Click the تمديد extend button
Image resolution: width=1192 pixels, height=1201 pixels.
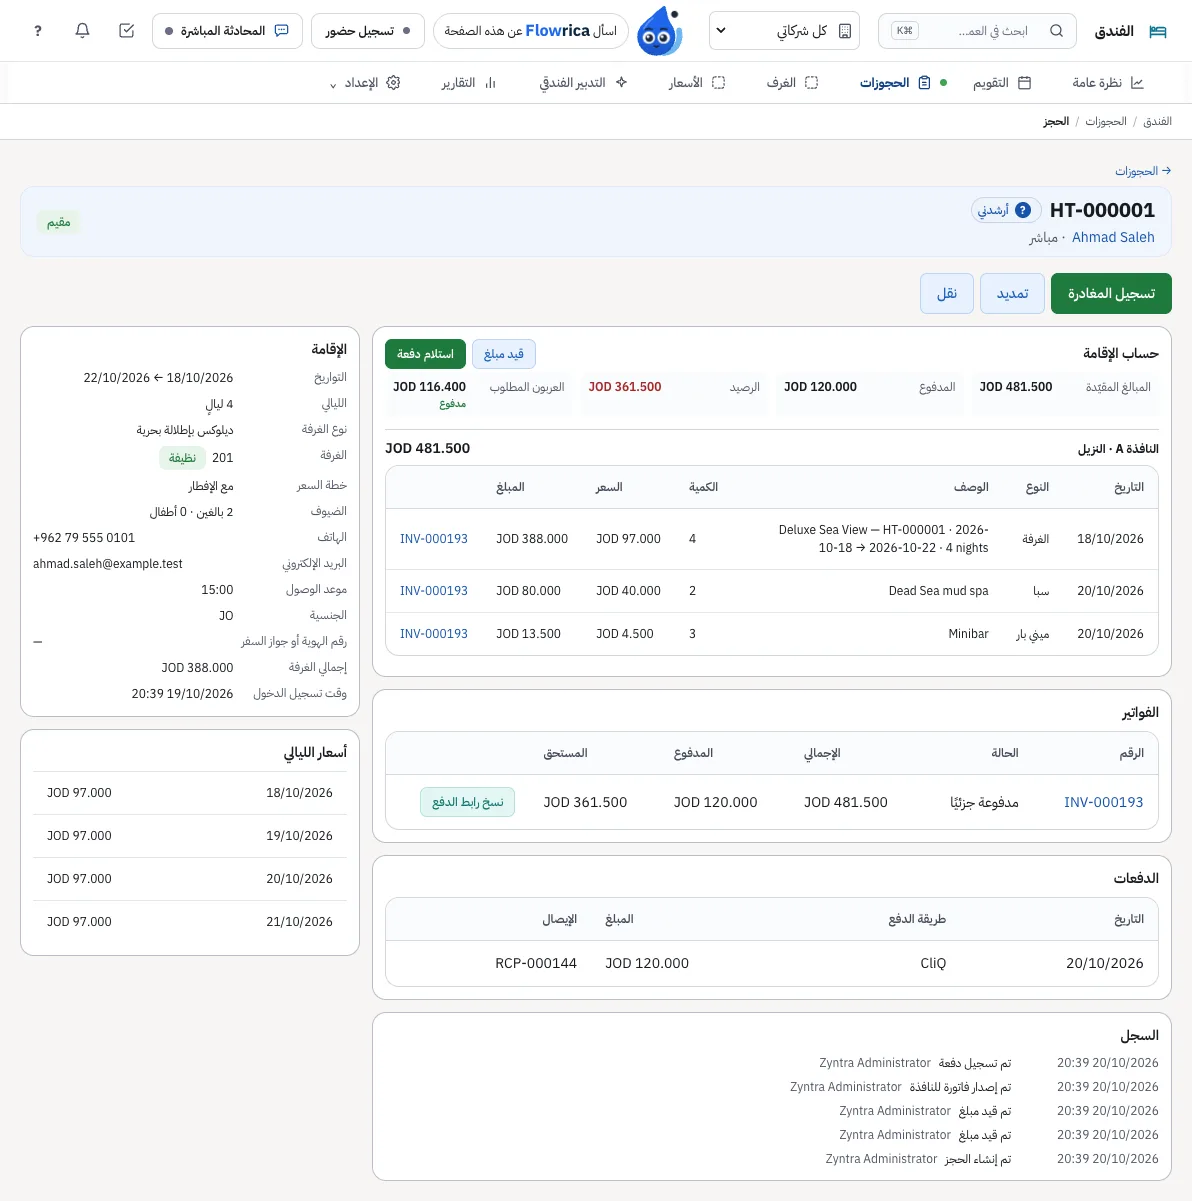[1013, 294]
